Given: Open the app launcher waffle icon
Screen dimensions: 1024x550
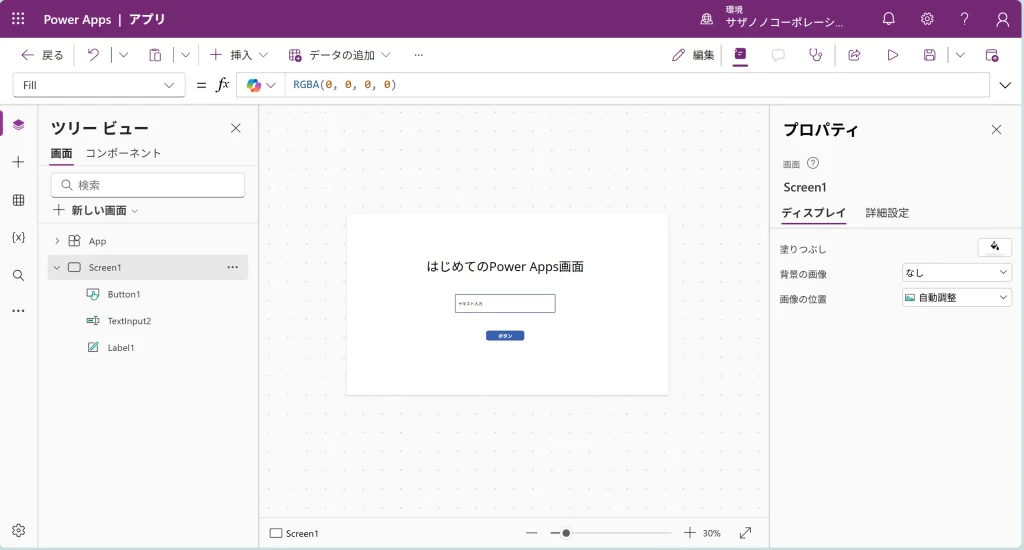Looking at the screenshot, I should pyautogui.click(x=18, y=19).
